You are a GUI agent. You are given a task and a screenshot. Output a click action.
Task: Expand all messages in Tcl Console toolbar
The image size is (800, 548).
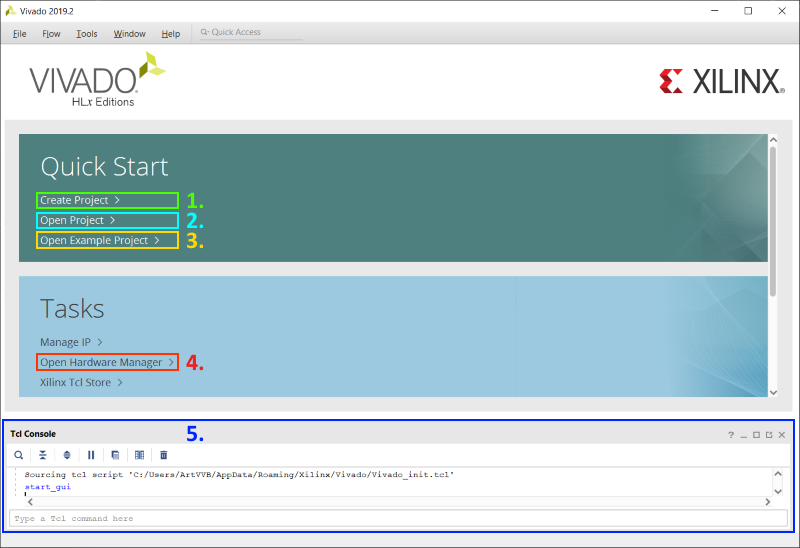pyautogui.click(x=67, y=455)
